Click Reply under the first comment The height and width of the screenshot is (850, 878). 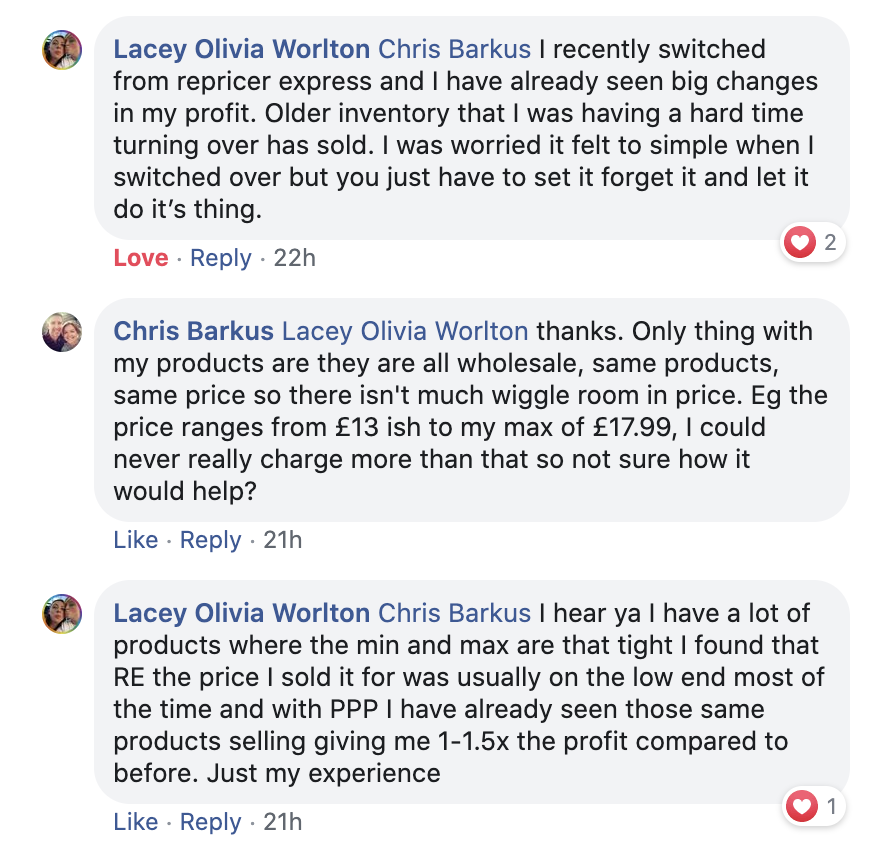coord(220,258)
